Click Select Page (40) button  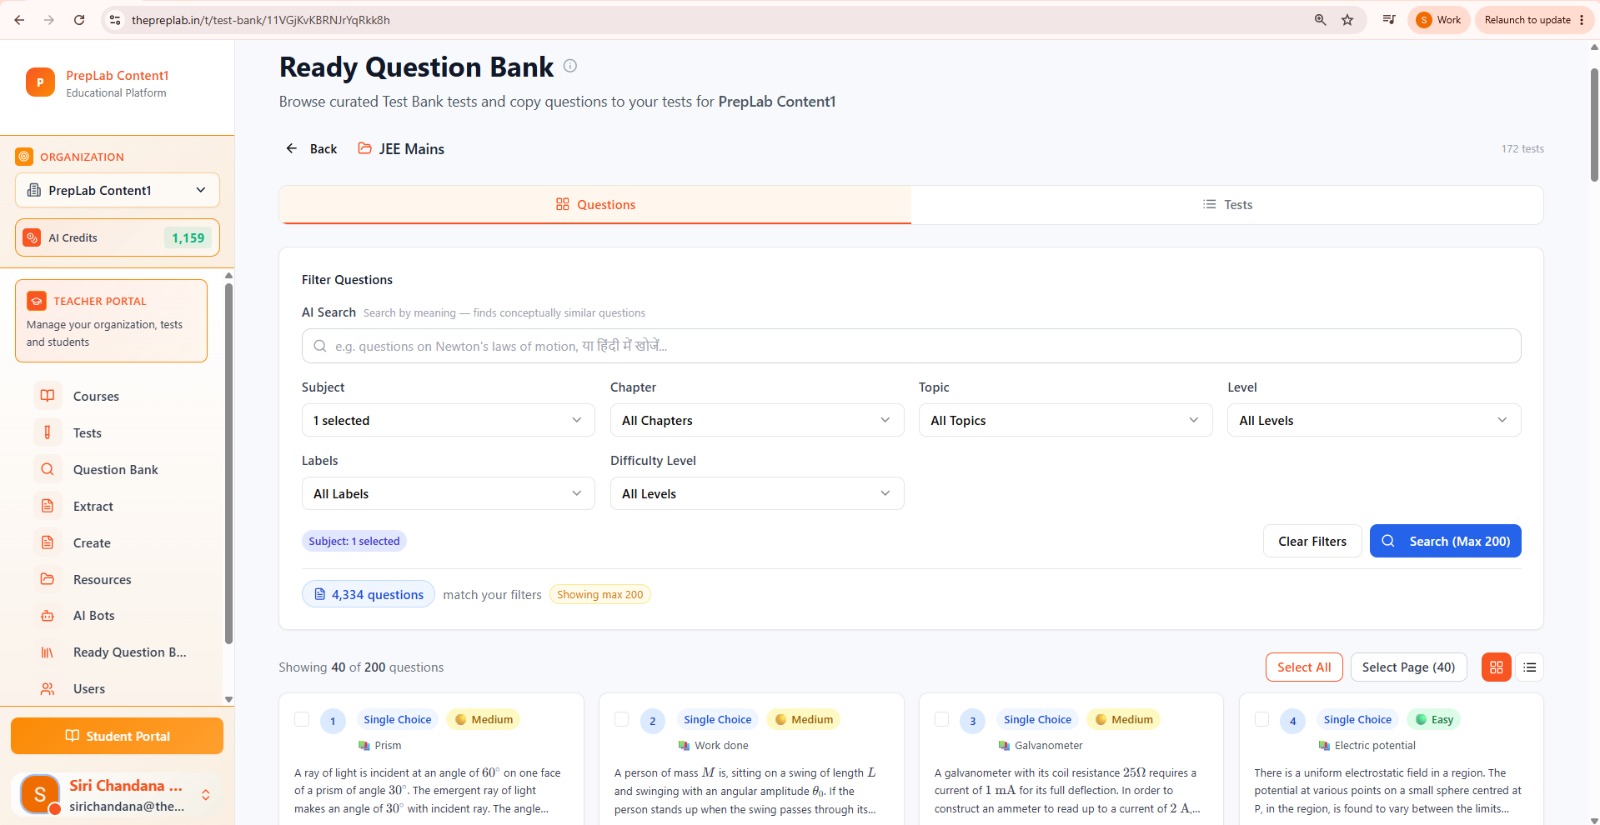(x=1408, y=667)
